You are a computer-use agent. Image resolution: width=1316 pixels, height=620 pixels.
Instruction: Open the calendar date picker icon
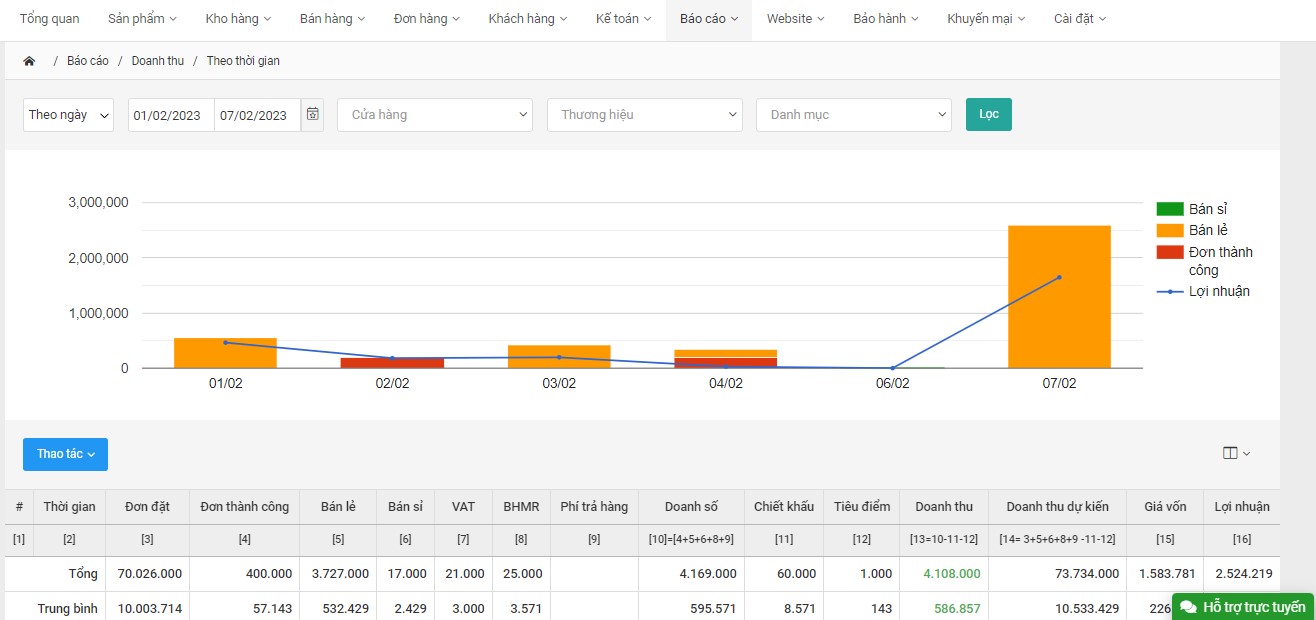click(313, 115)
